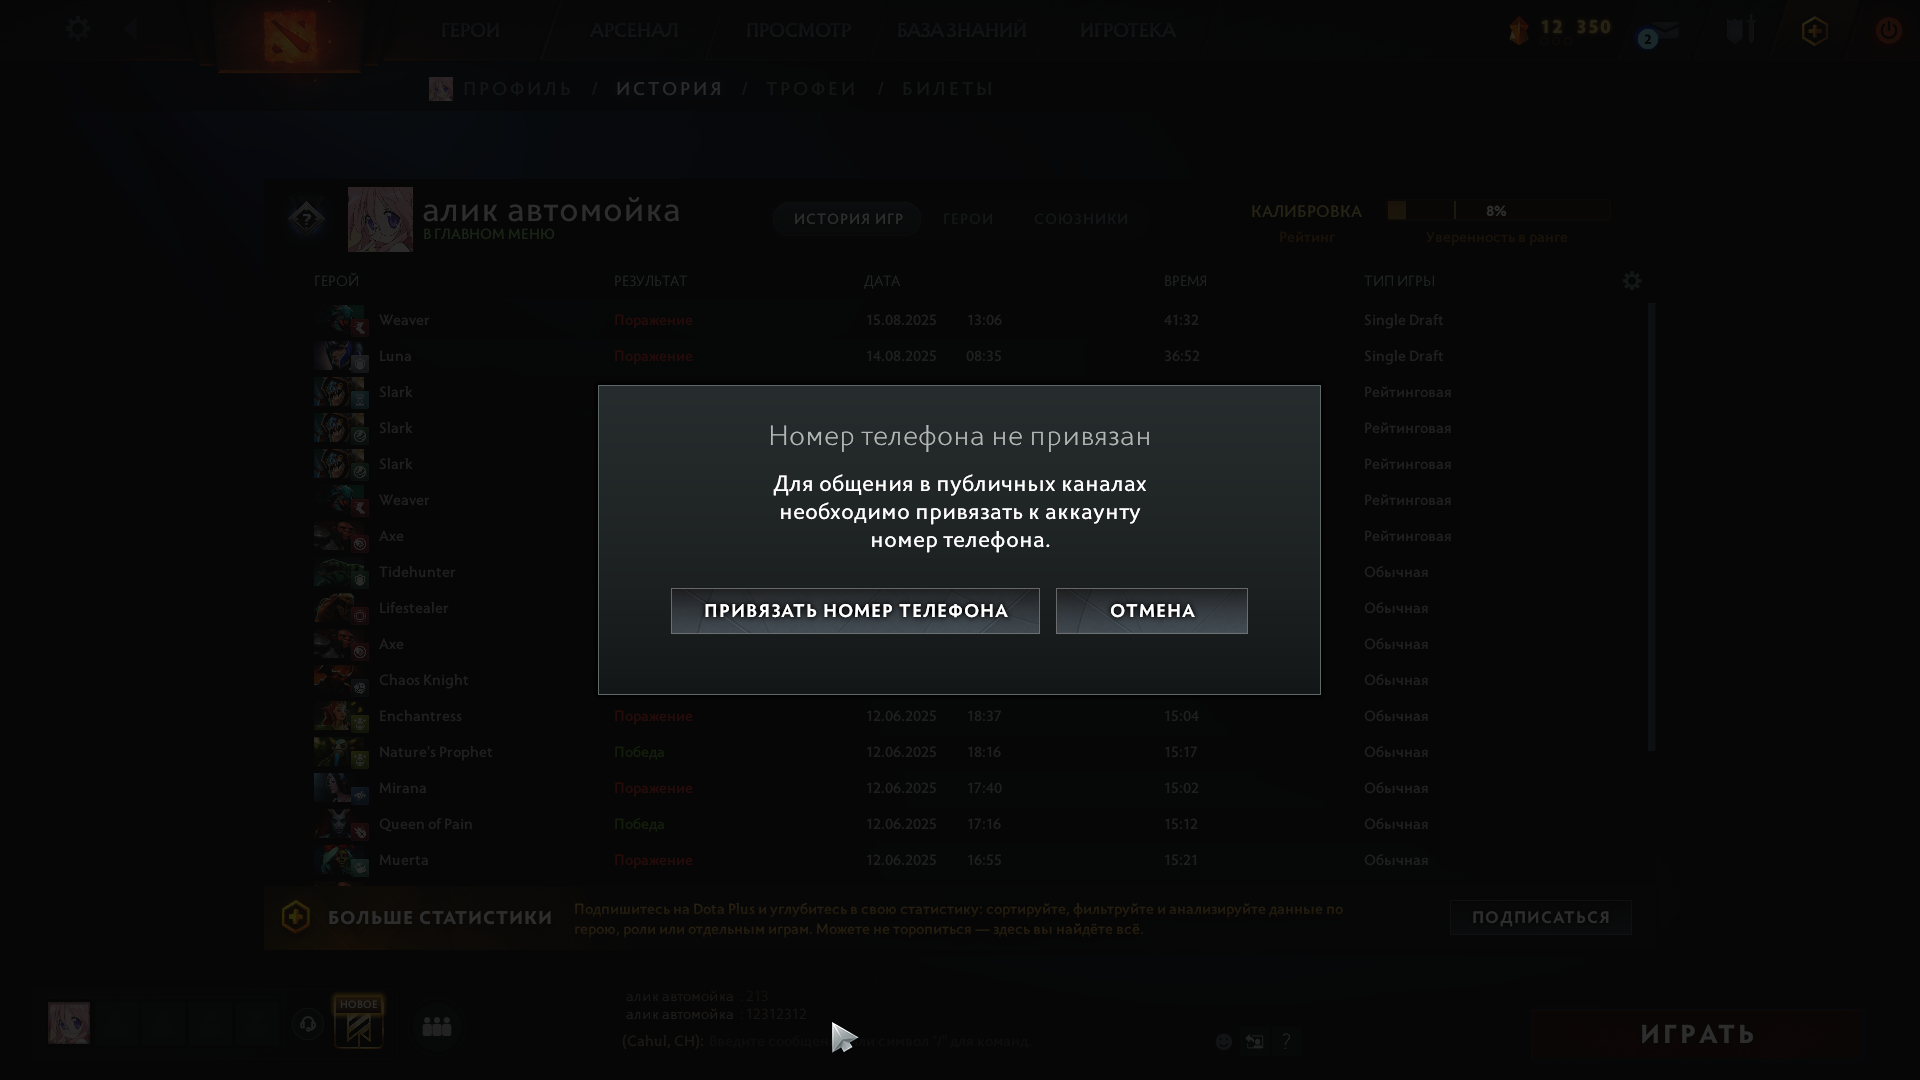Image resolution: width=1920 pixels, height=1080 pixels.
Task: Open the Арсенал top menu
Action: point(634,30)
